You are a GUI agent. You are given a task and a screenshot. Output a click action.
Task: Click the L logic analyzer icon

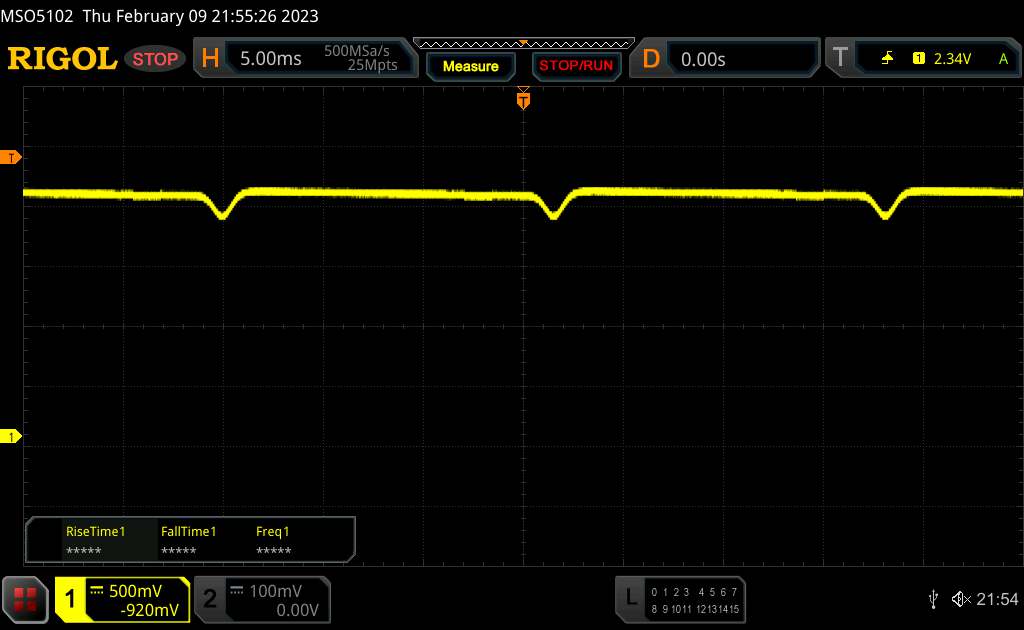pos(630,598)
